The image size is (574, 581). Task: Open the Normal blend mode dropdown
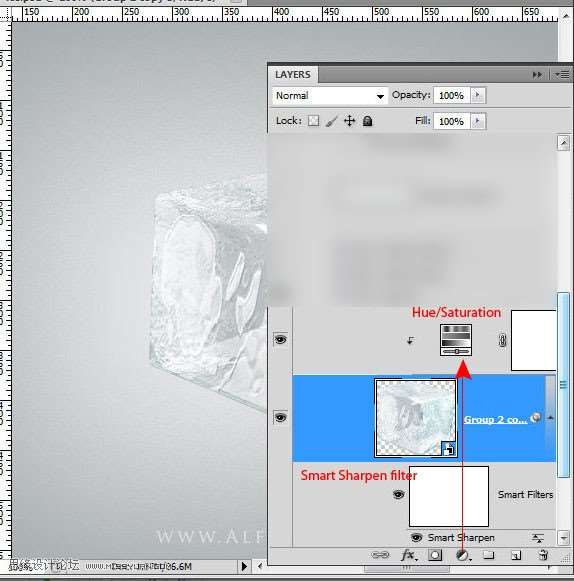(x=330, y=96)
